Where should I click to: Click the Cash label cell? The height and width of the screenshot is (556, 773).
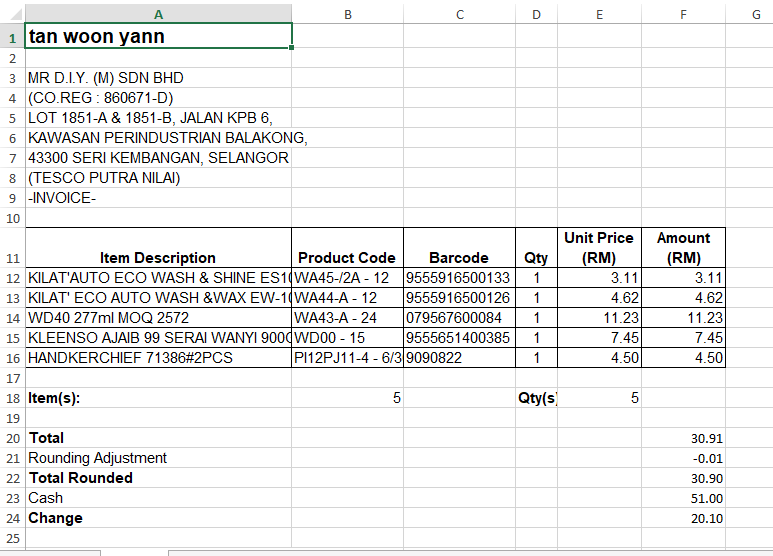coord(158,498)
